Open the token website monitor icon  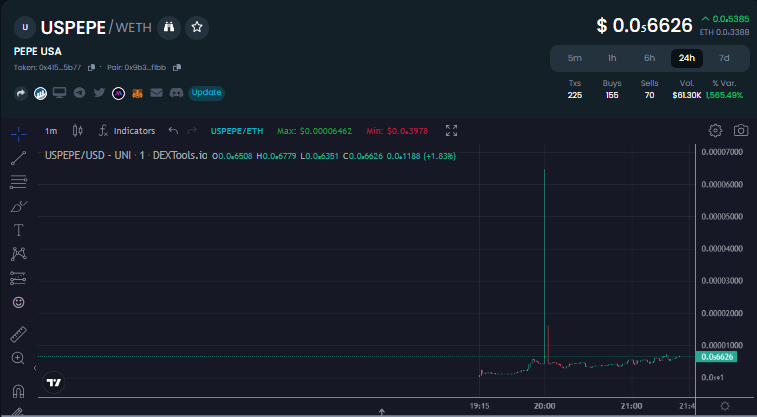[x=59, y=92]
